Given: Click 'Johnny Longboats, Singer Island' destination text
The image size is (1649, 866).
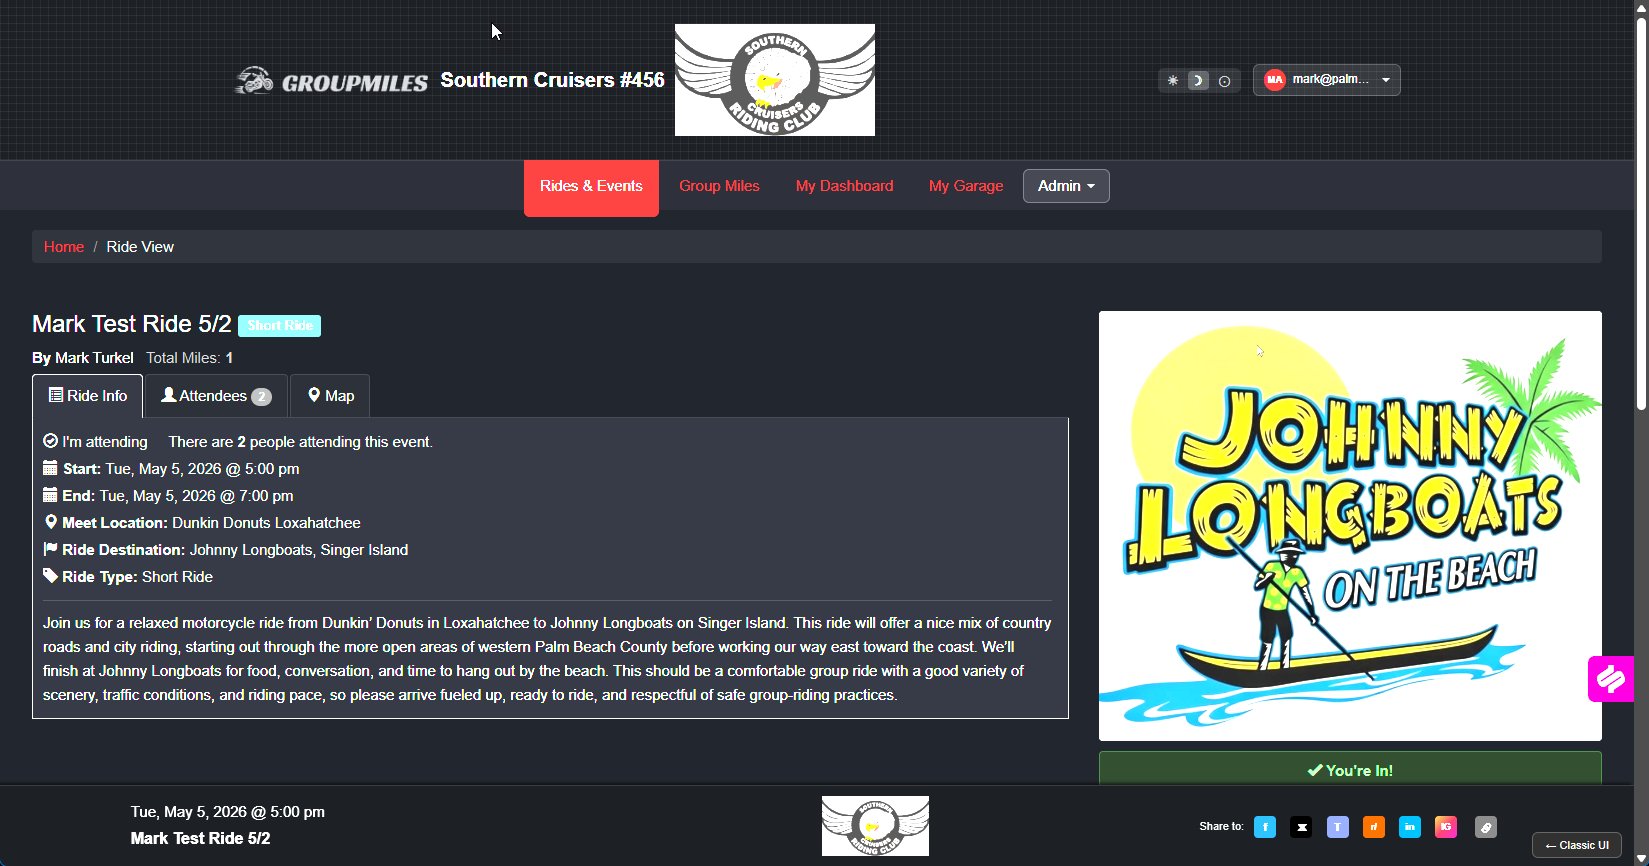Looking at the screenshot, I should [299, 550].
